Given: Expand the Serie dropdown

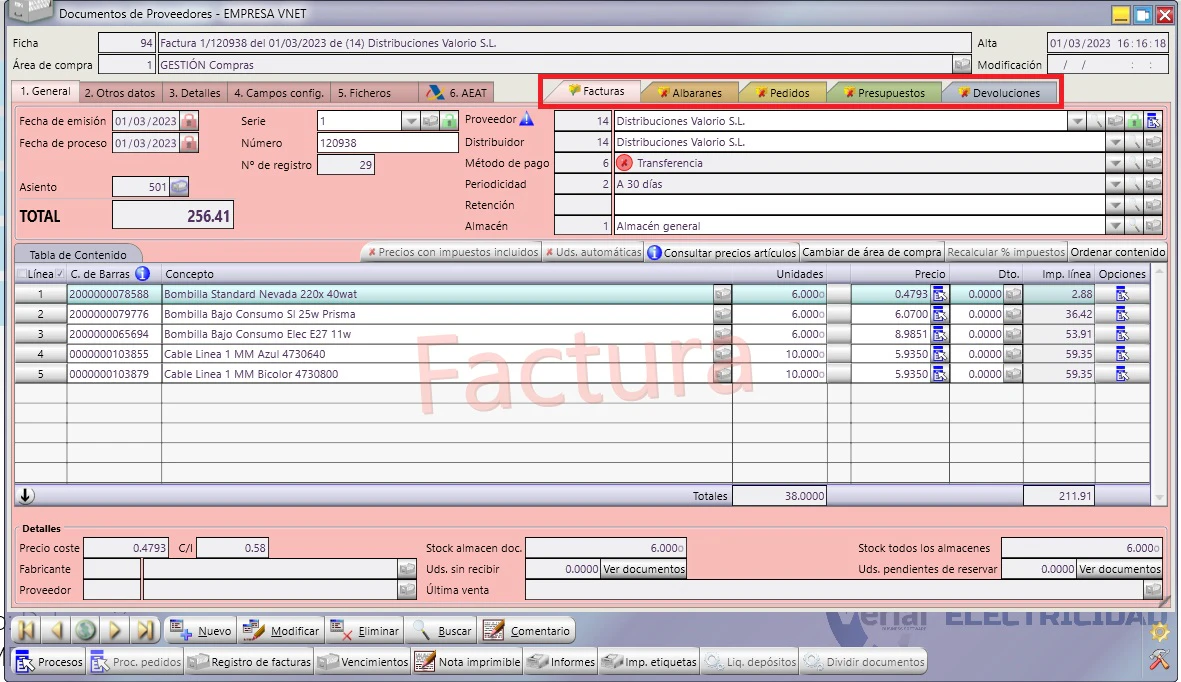Looking at the screenshot, I should click(x=410, y=121).
